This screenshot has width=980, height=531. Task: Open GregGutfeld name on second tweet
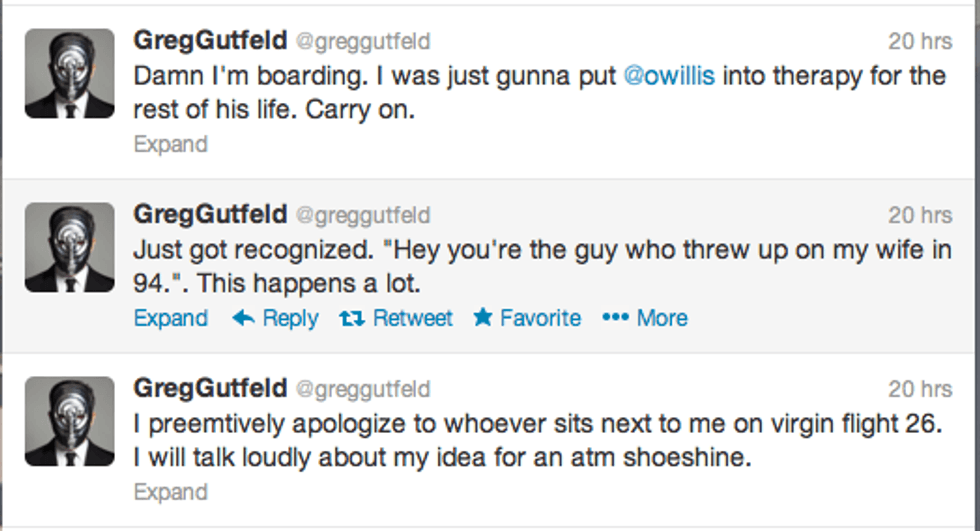click(x=210, y=214)
